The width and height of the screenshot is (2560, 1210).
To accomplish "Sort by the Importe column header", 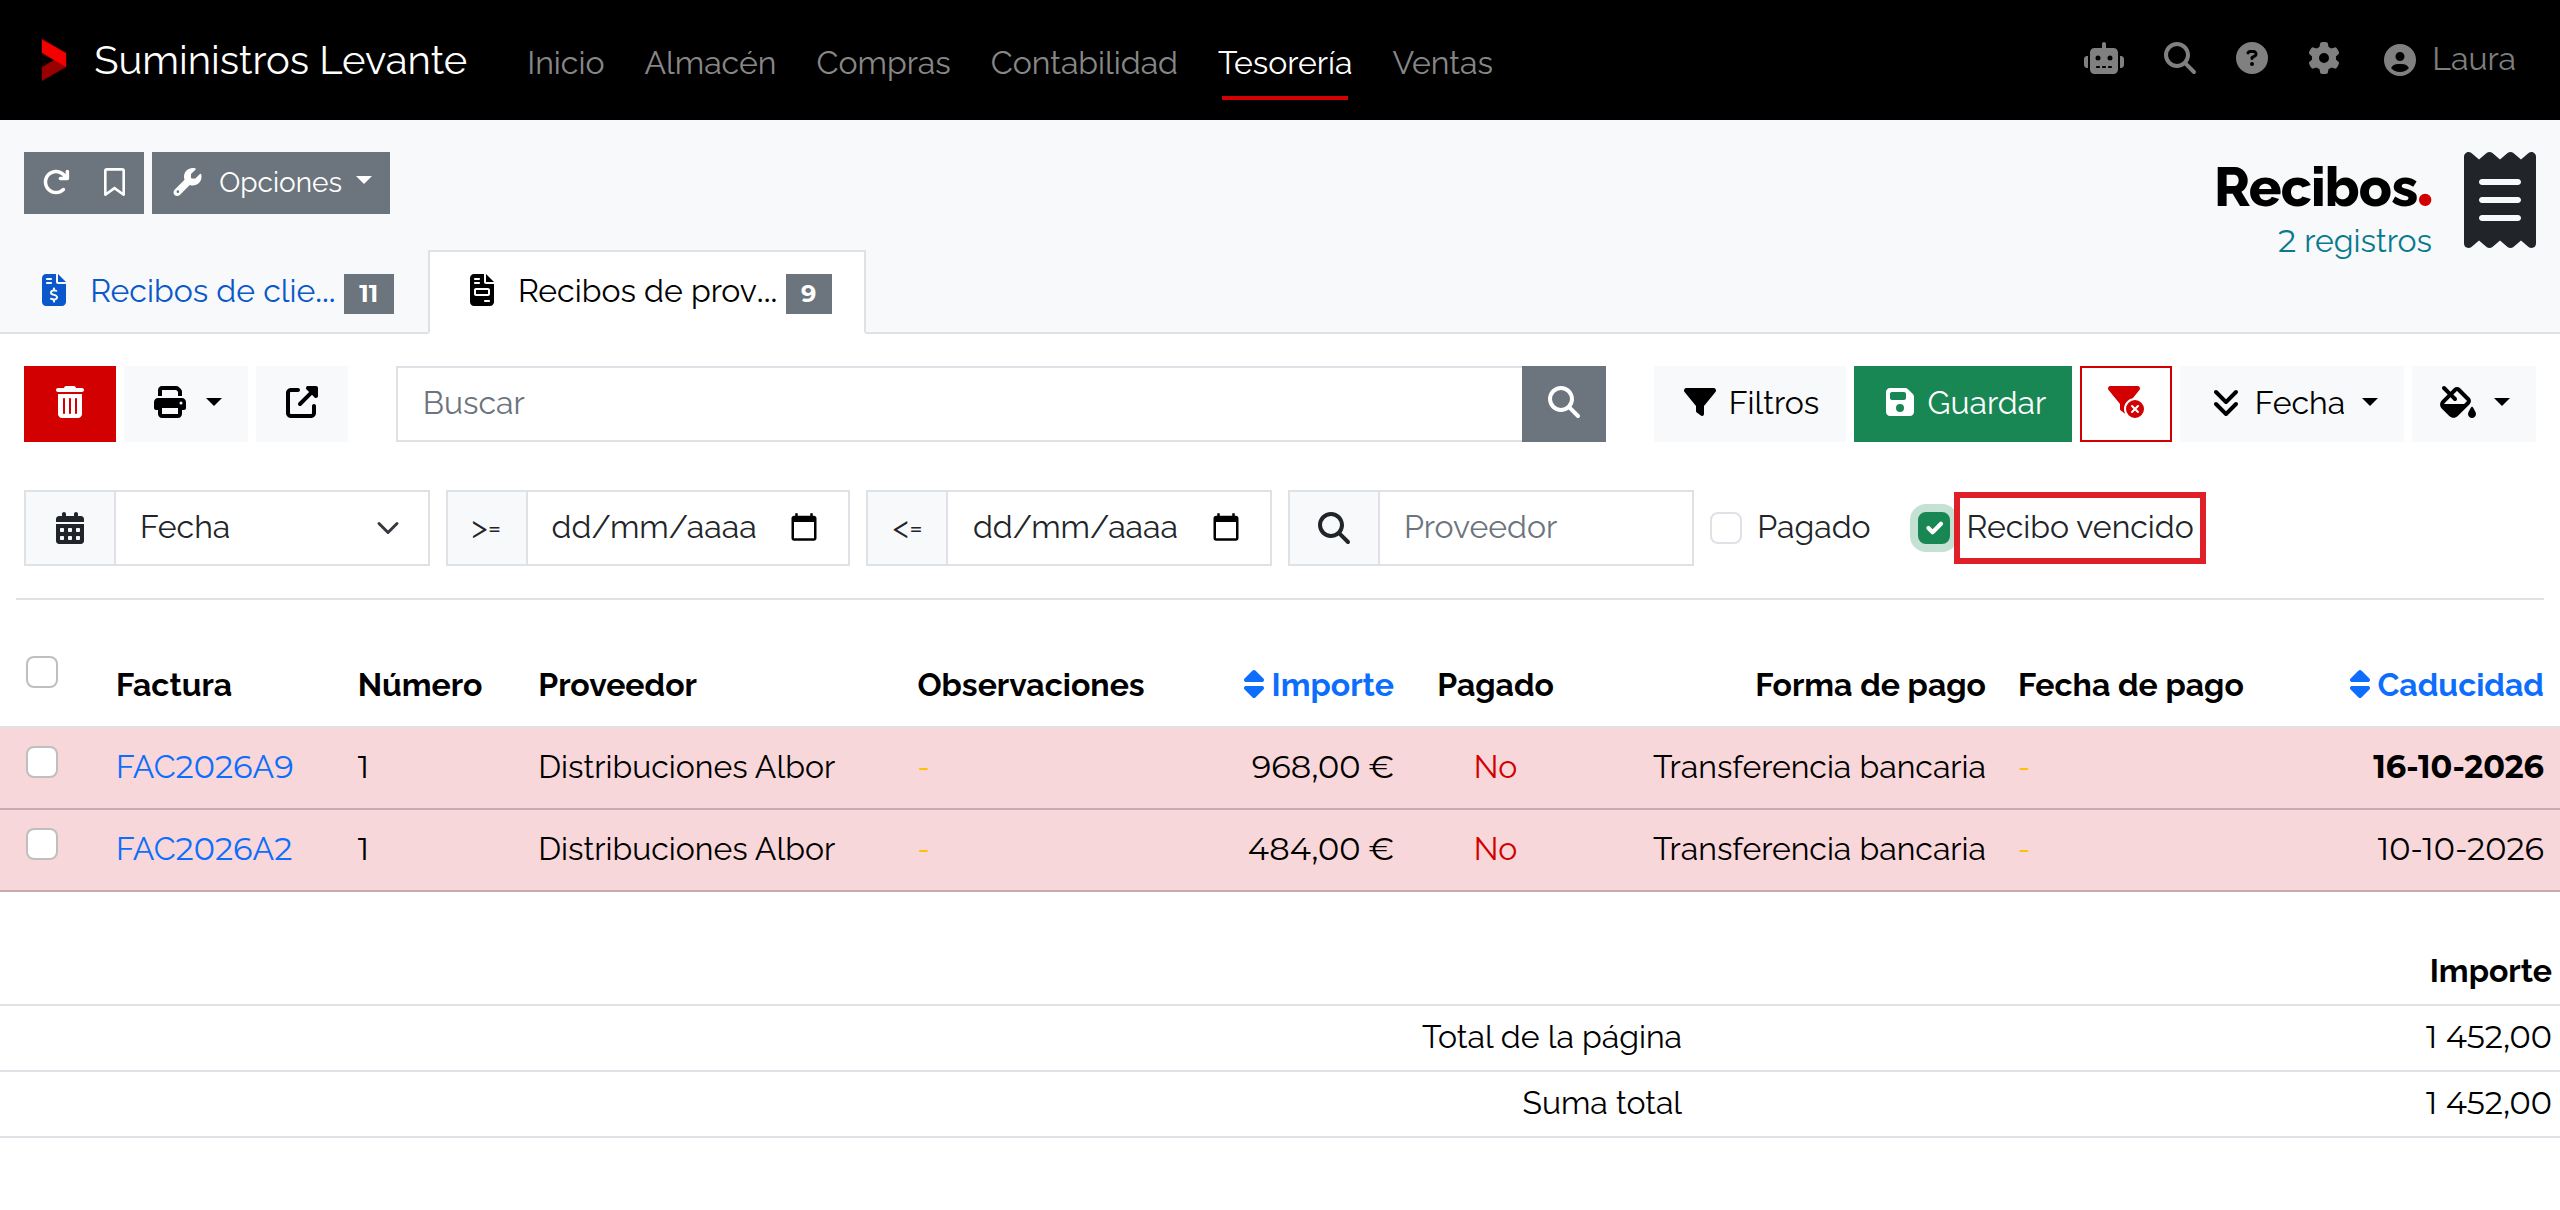I will [1318, 685].
